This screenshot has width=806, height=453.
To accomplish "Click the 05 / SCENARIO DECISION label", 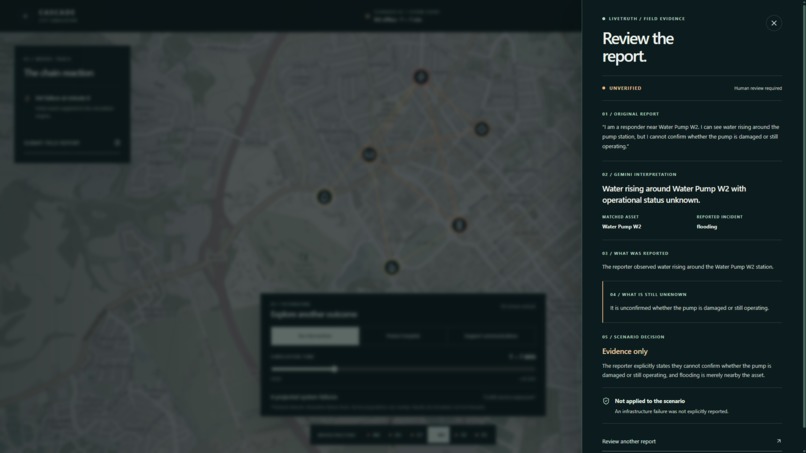I will [633, 337].
